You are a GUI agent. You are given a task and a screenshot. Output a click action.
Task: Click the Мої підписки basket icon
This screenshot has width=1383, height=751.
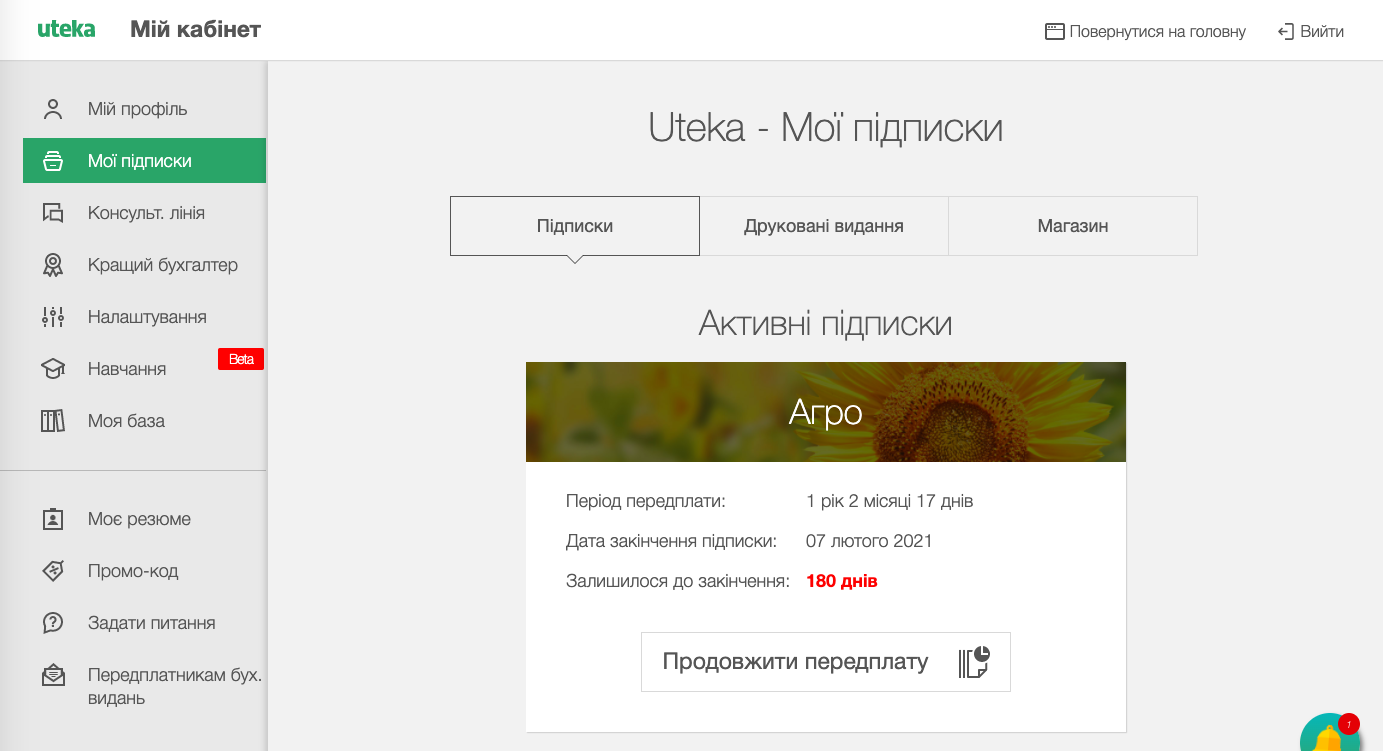(53, 161)
